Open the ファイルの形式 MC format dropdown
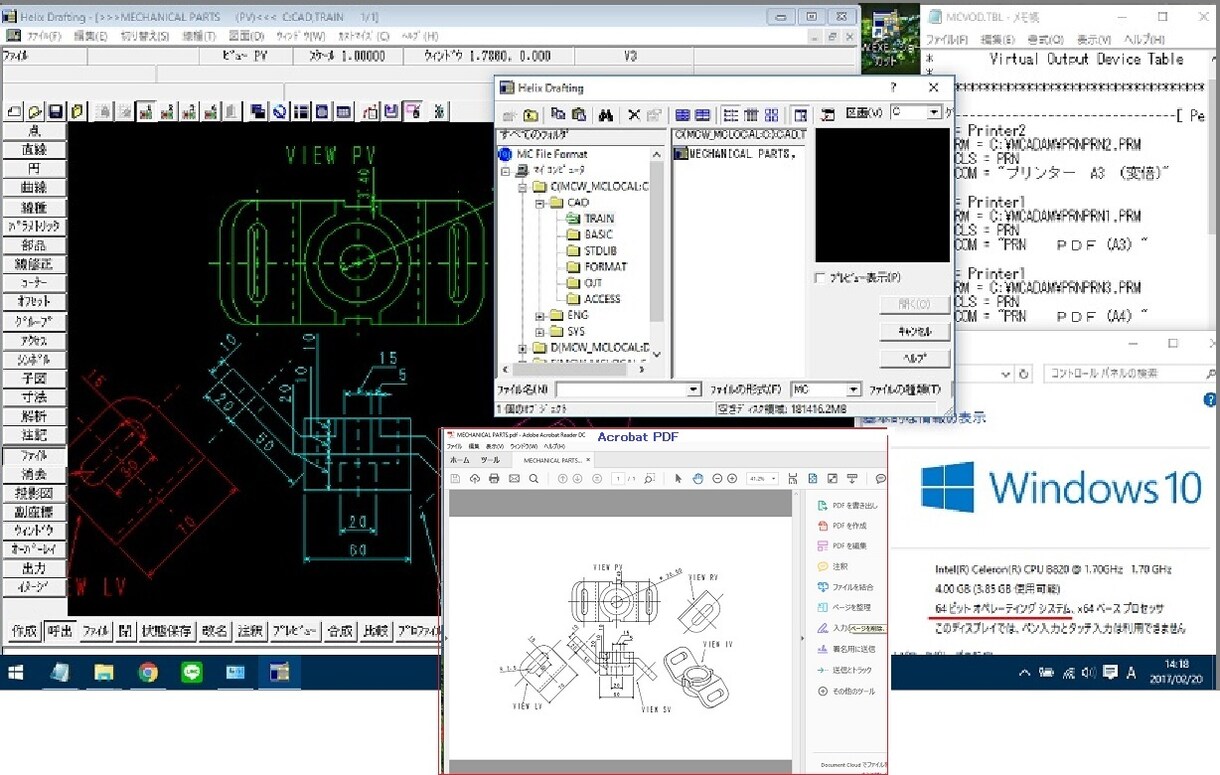This screenshot has width=1220, height=775. [853, 389]
